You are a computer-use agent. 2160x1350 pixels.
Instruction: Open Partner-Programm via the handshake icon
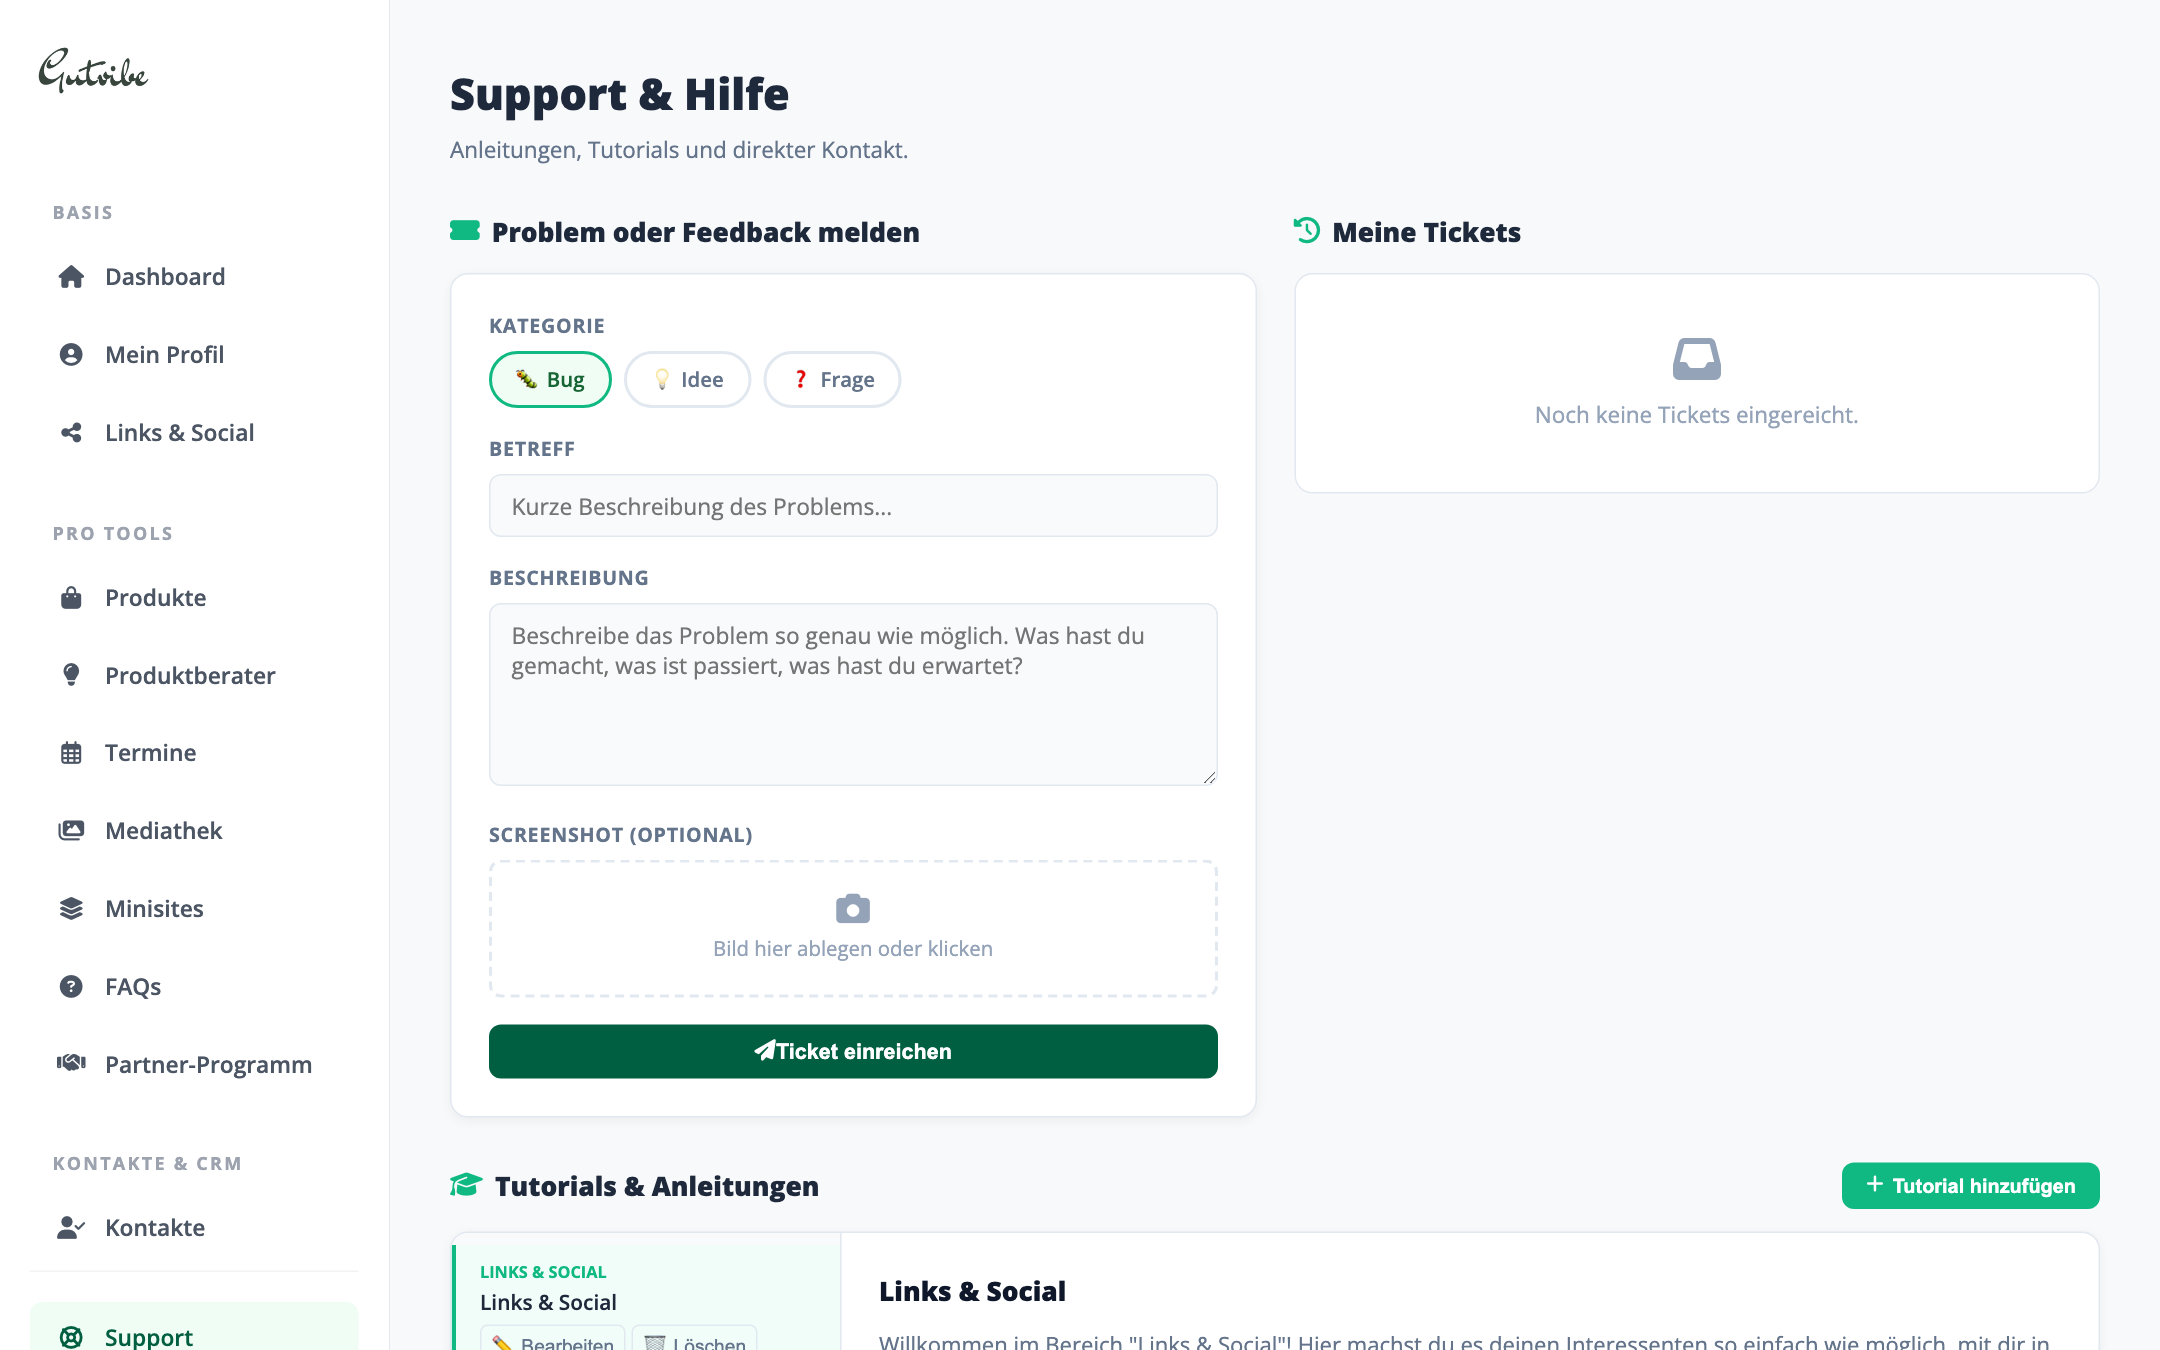point(71,1064)
